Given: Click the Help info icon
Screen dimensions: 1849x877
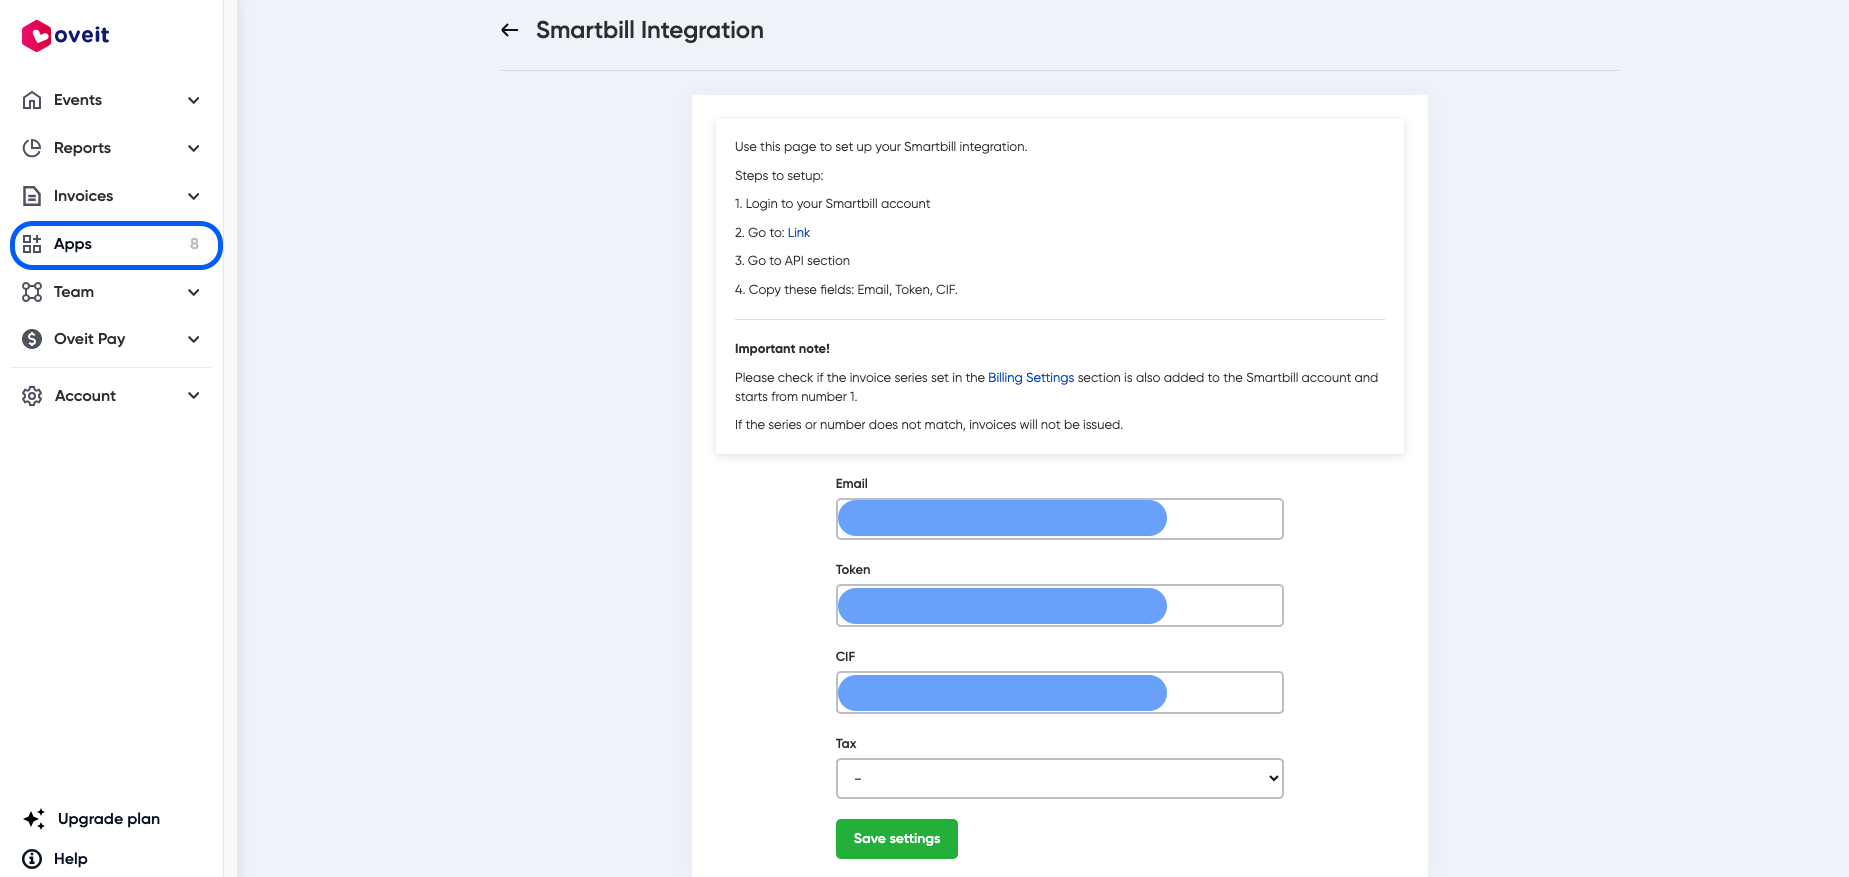Looking at the screenshot, I should click(x=32, y=859).
